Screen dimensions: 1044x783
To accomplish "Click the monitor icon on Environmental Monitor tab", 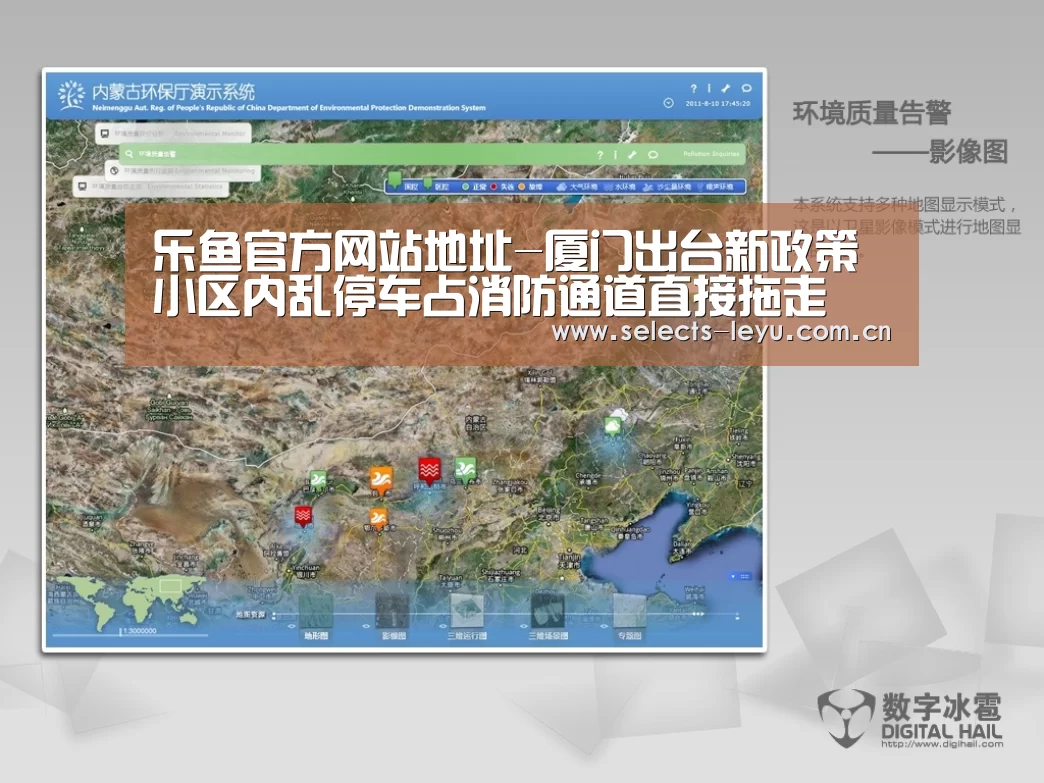I will 105,134.
